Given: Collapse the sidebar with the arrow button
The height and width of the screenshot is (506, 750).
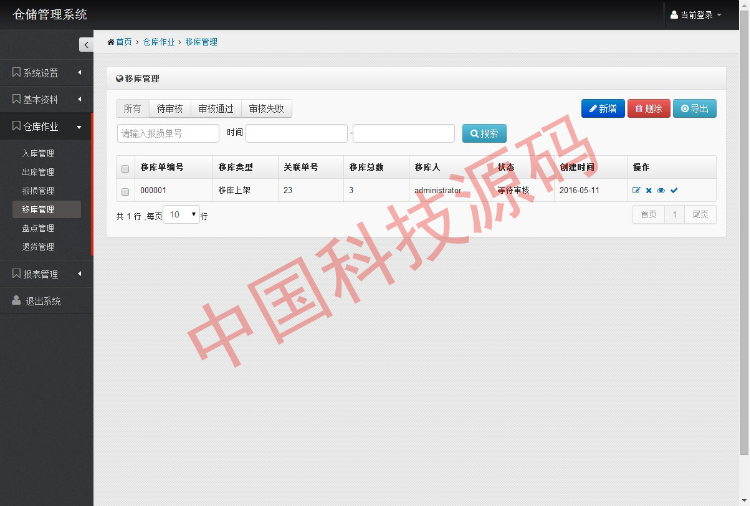Looking at the screenshot, I should tap(85, 44).
